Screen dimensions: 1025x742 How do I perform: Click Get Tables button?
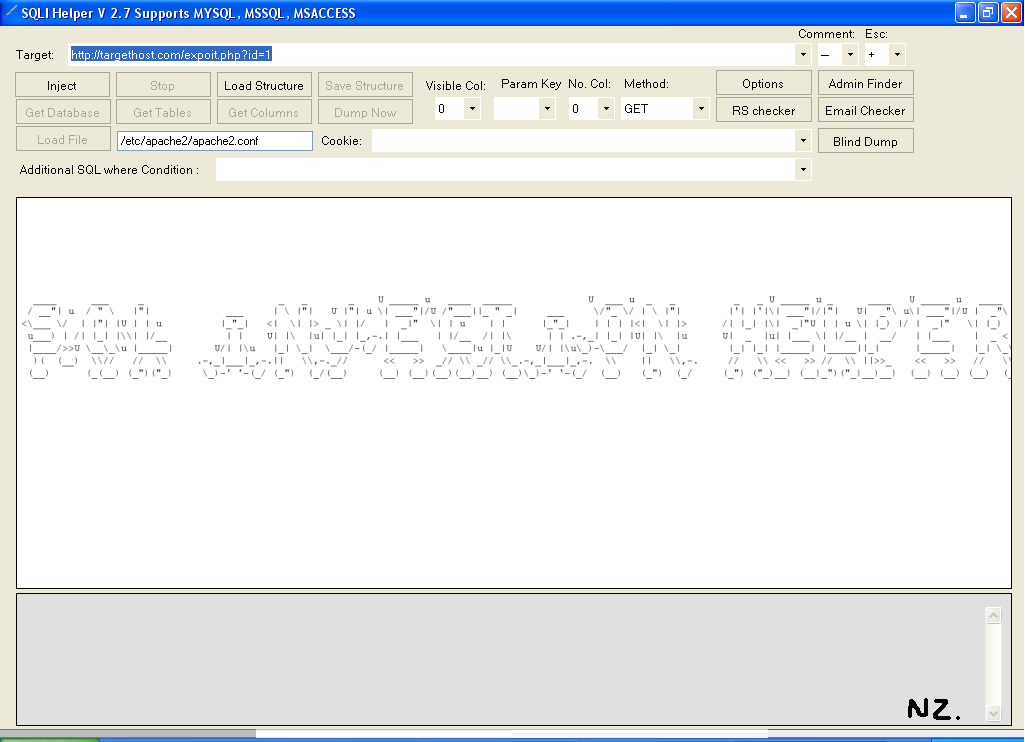tap(163, 112)
